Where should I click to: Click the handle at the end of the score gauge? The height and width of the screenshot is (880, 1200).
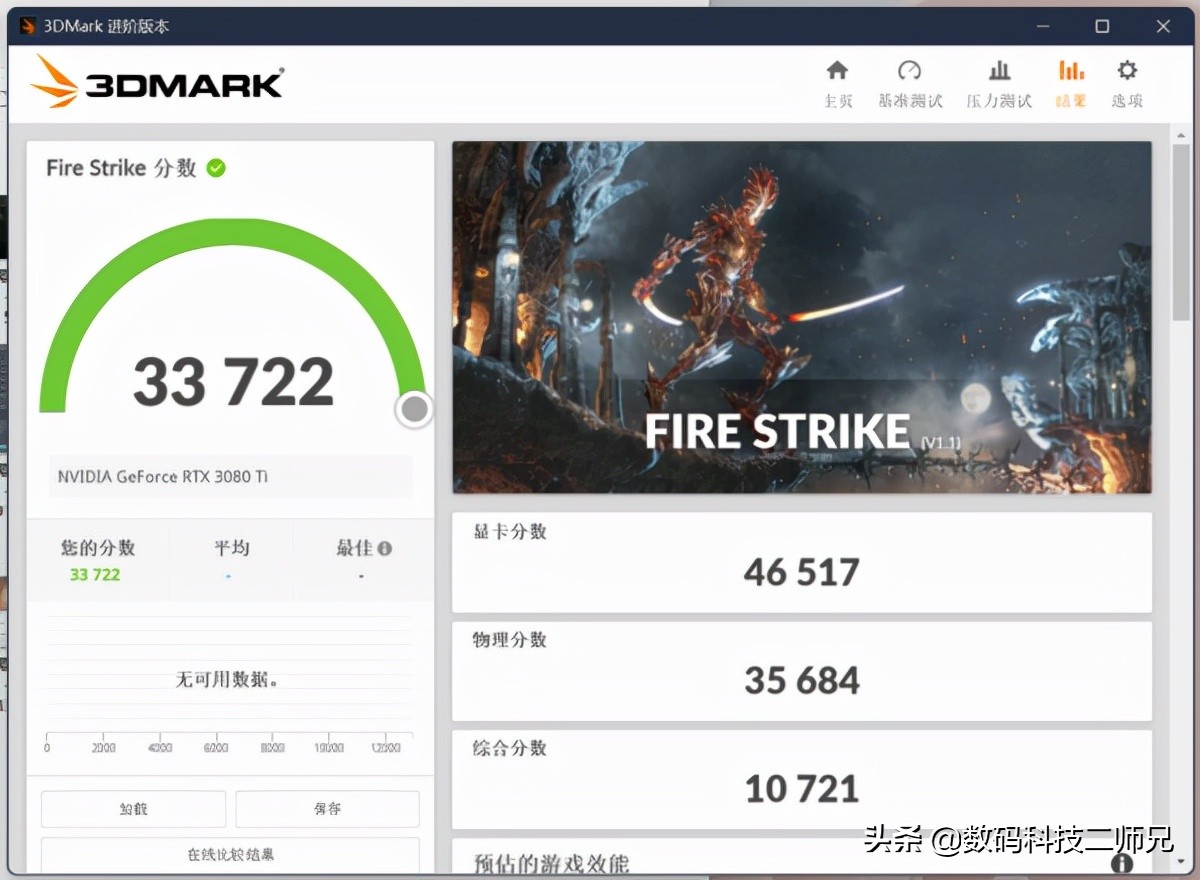coord(413,408)
